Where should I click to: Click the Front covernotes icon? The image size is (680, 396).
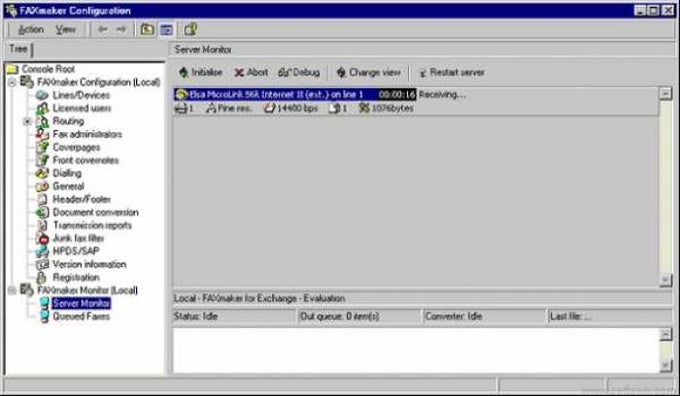pyautogui.click(x=42, y=160)
